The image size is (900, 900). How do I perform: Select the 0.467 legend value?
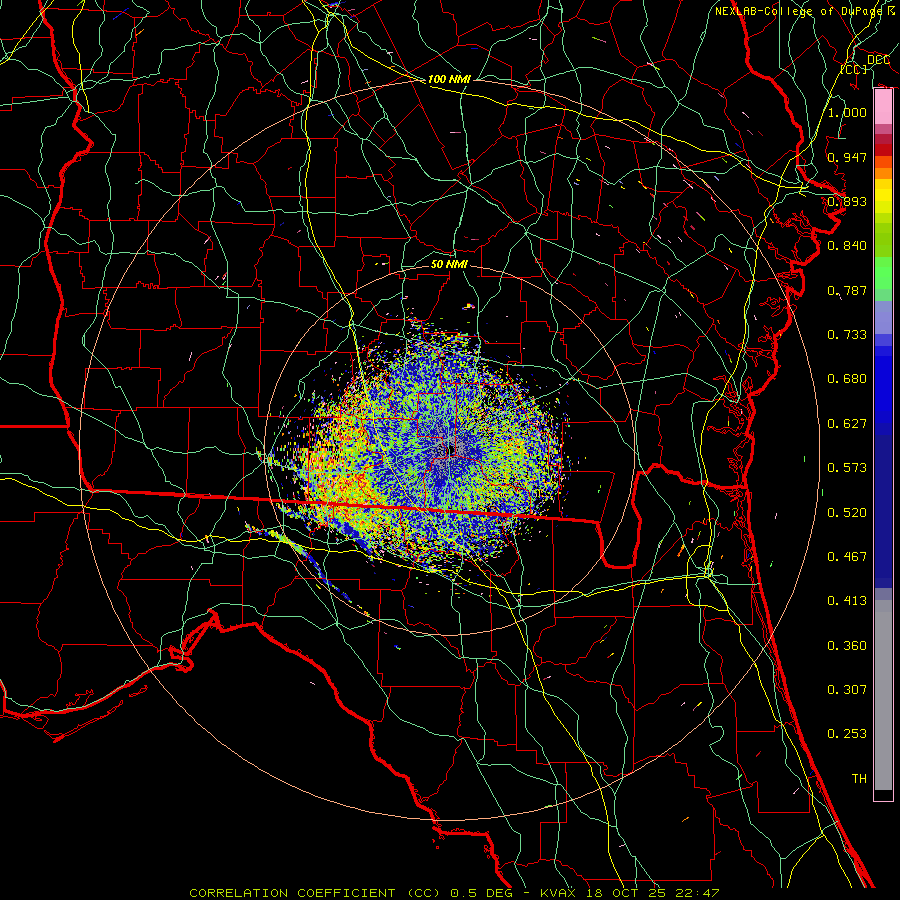point(847,556)
